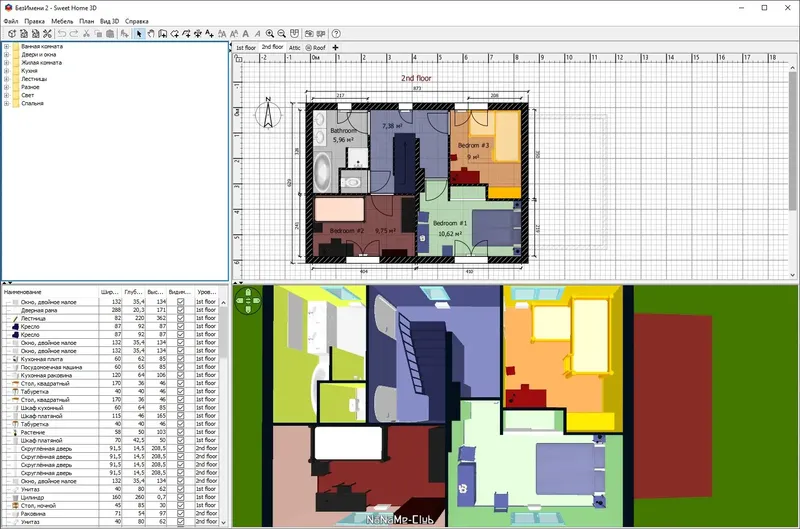Viewport: 800px width, 529px height.
Task: Click the Add furniture to home icon
Action: 124,34
